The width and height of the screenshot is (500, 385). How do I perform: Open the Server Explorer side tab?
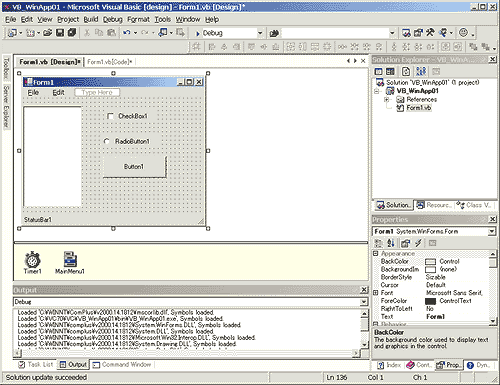[6, 106]
